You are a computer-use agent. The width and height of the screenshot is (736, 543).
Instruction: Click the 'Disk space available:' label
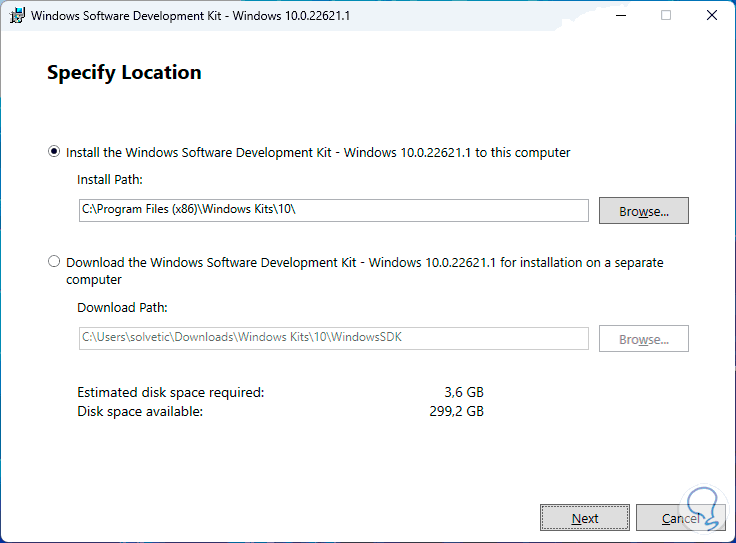pos(140,412)
